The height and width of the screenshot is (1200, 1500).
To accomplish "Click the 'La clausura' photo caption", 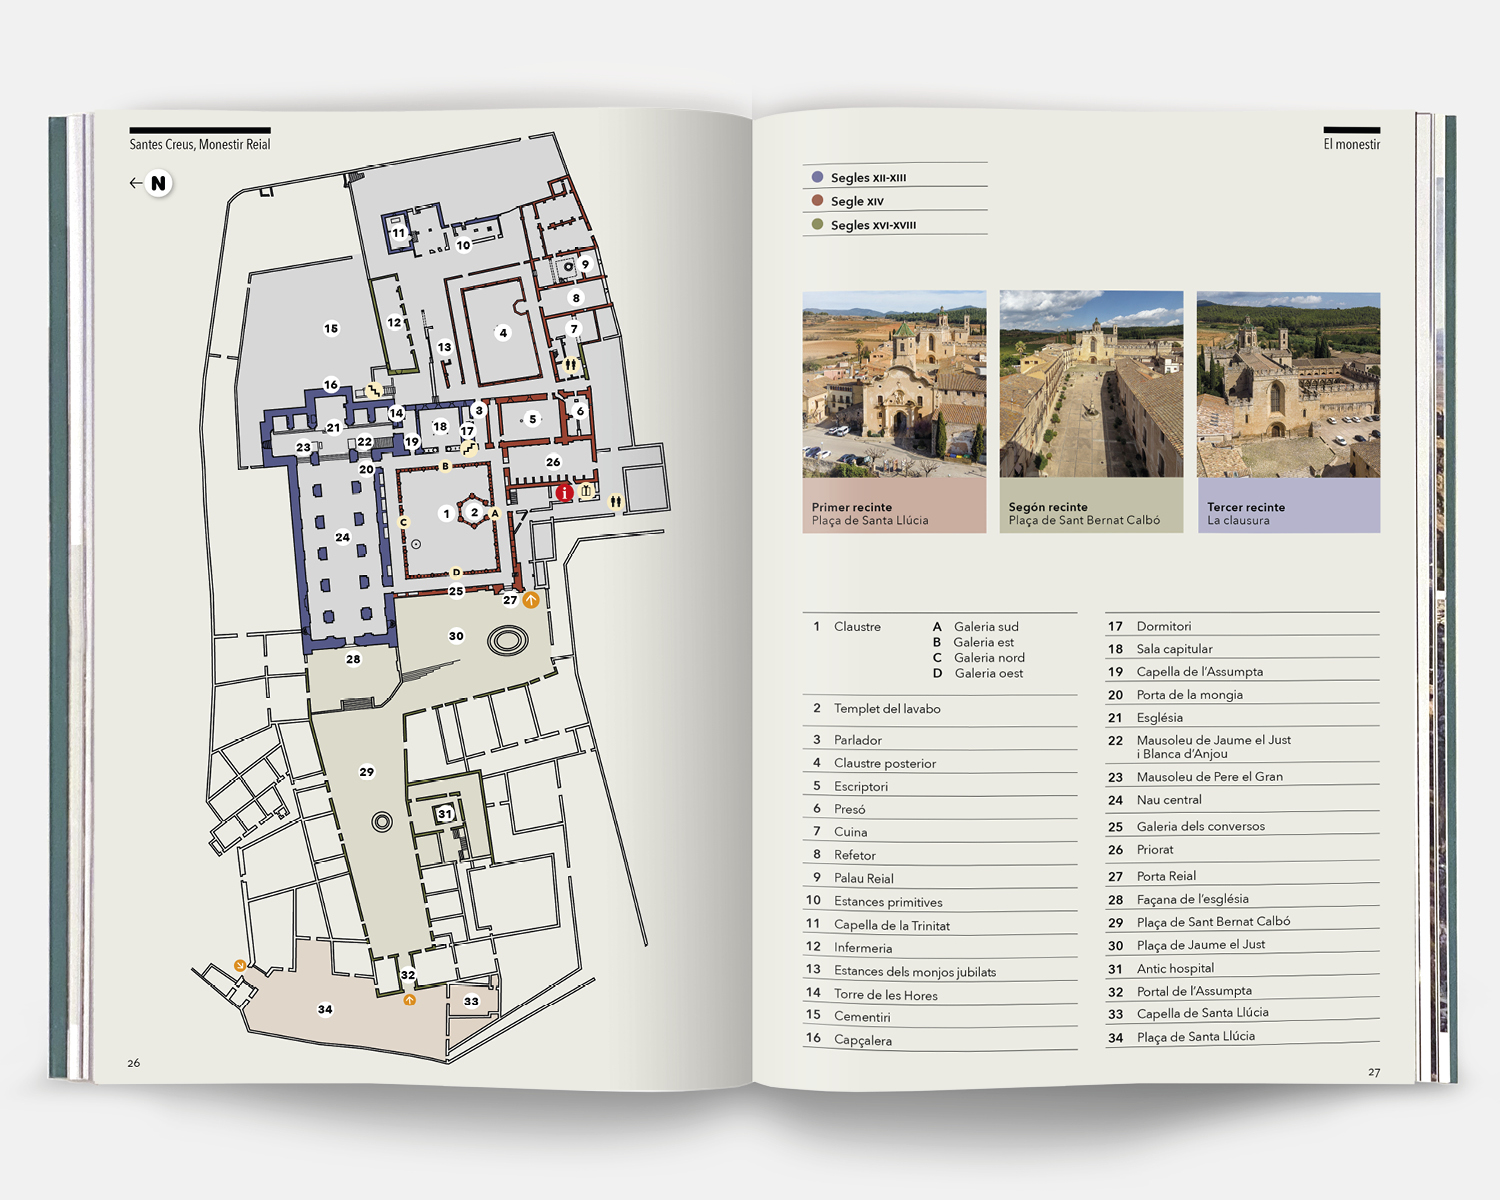I will (1238, 521).
